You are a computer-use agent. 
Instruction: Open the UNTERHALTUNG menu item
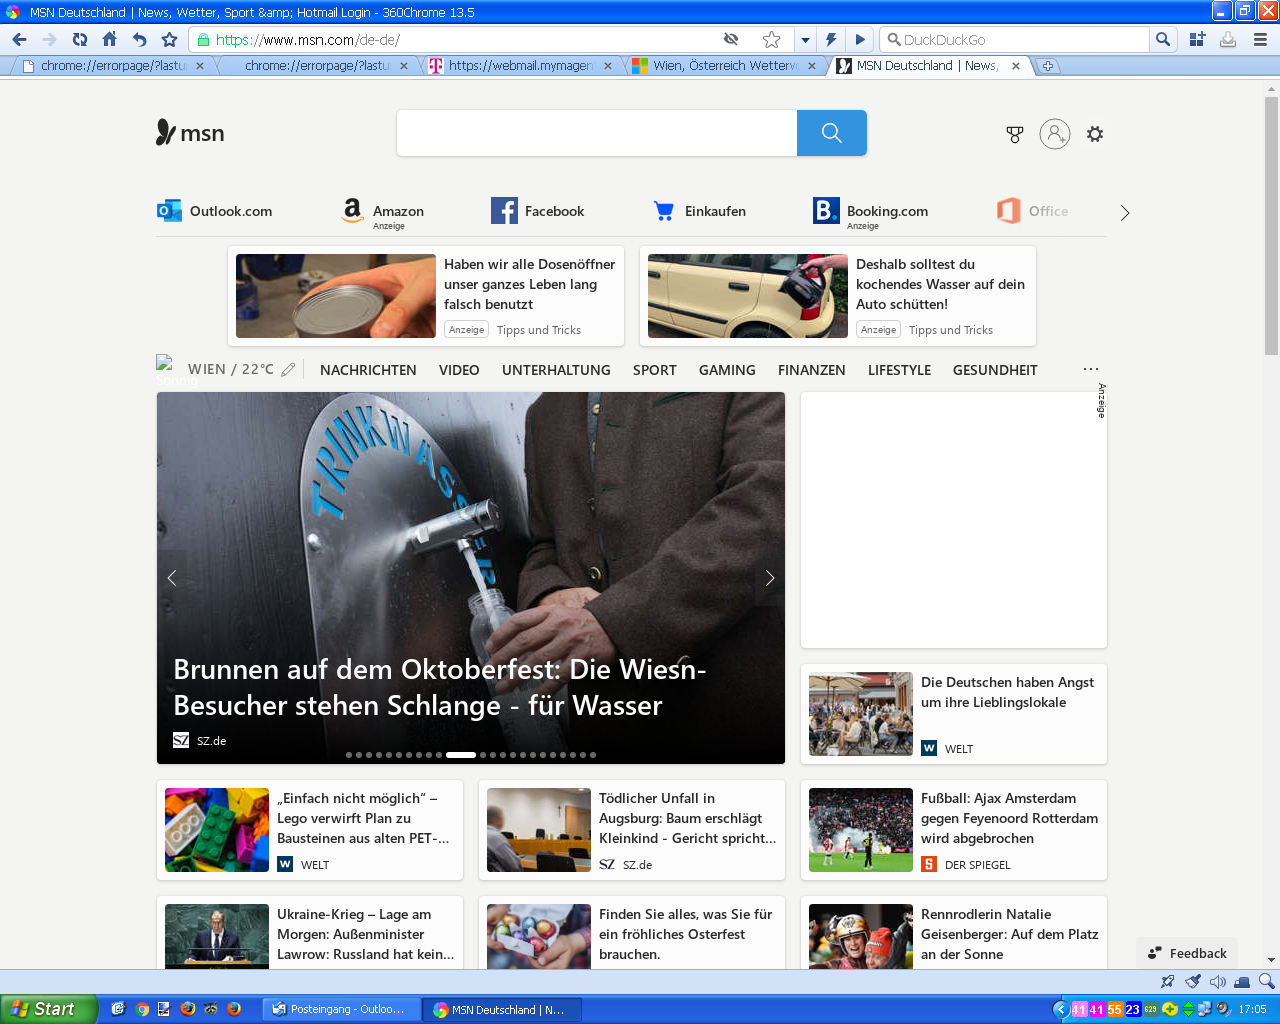556,370
